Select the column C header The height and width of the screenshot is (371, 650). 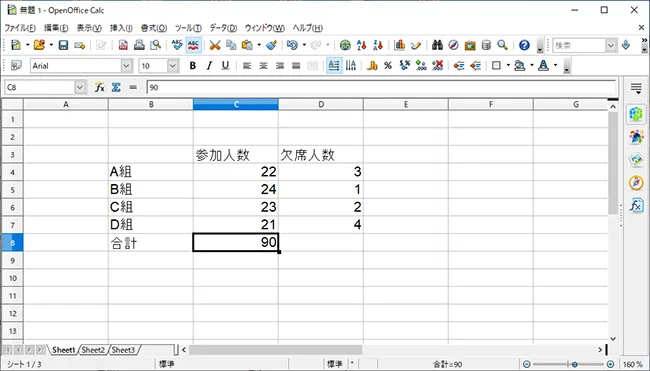[x=235, y=104]
